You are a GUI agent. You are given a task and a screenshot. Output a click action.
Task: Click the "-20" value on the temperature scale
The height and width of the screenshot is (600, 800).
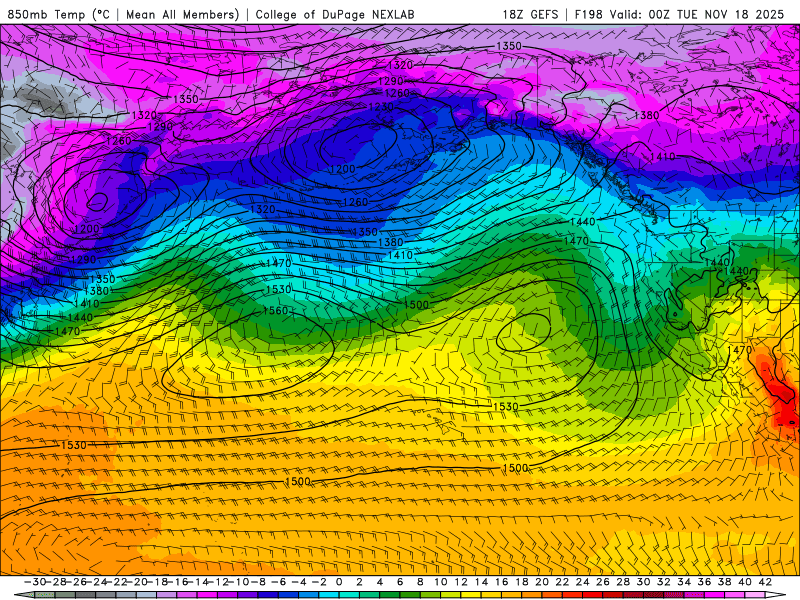coord(136,582)
